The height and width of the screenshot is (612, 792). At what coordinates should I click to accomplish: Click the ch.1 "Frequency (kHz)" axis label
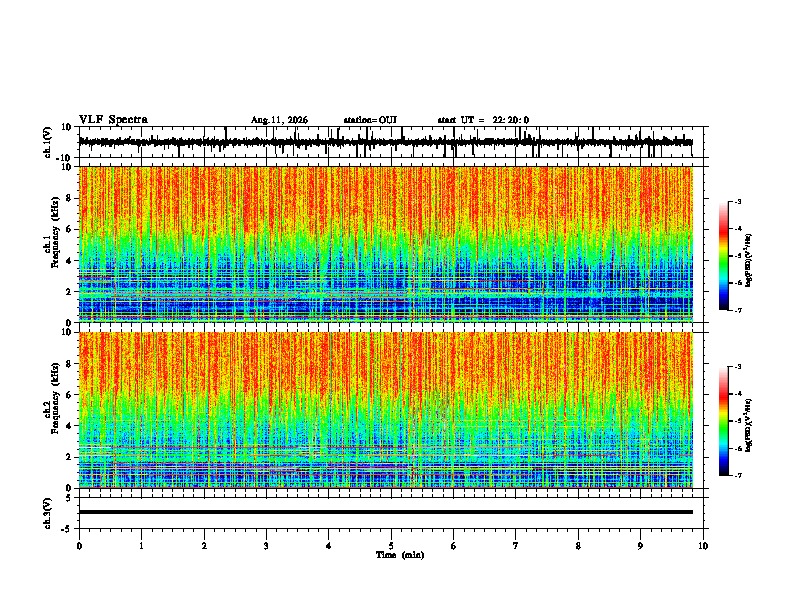(55, 232)
